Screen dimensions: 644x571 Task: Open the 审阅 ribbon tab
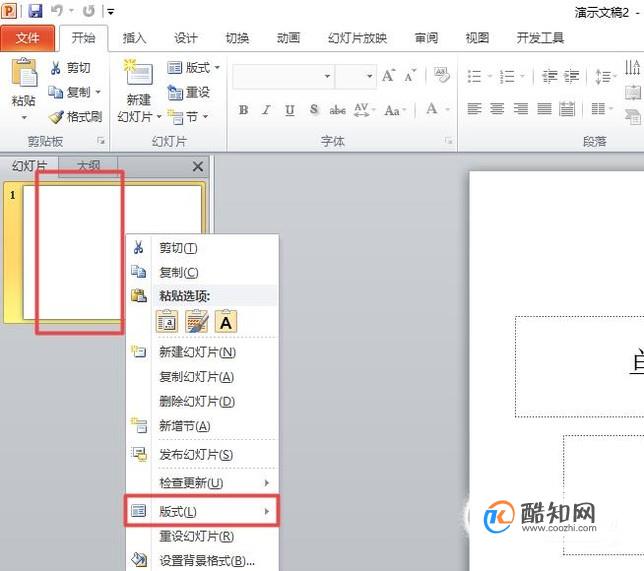click(x=426, y=38)
